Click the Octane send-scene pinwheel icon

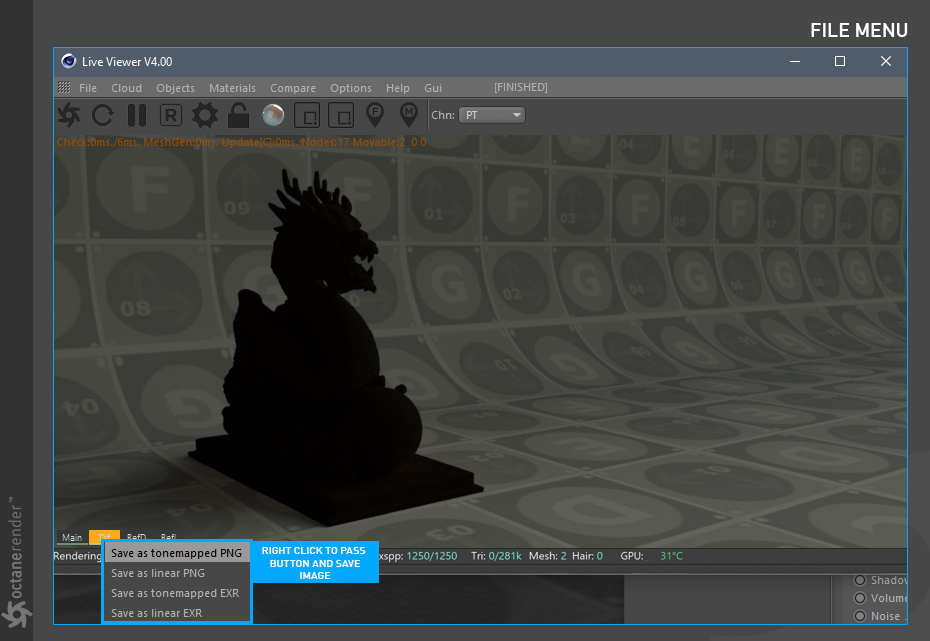coord(69,115)
